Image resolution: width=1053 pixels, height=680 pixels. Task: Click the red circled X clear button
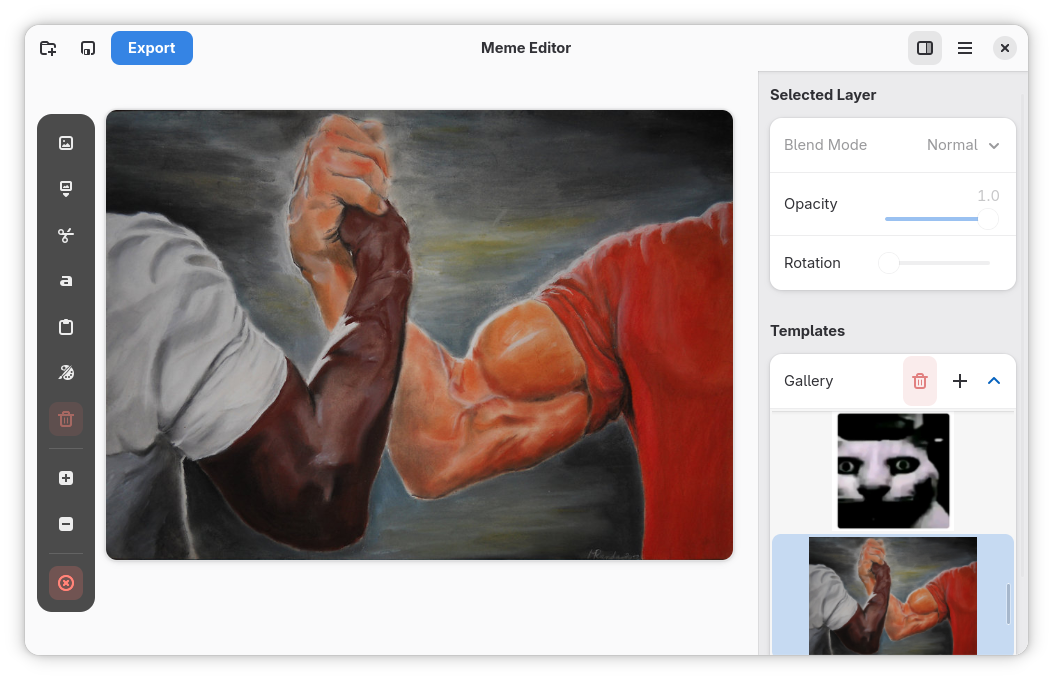pos(66,583)
